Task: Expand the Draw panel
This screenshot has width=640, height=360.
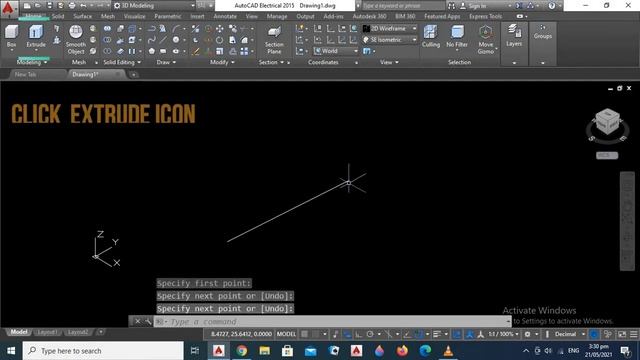Action: click(x=166, y=62)
